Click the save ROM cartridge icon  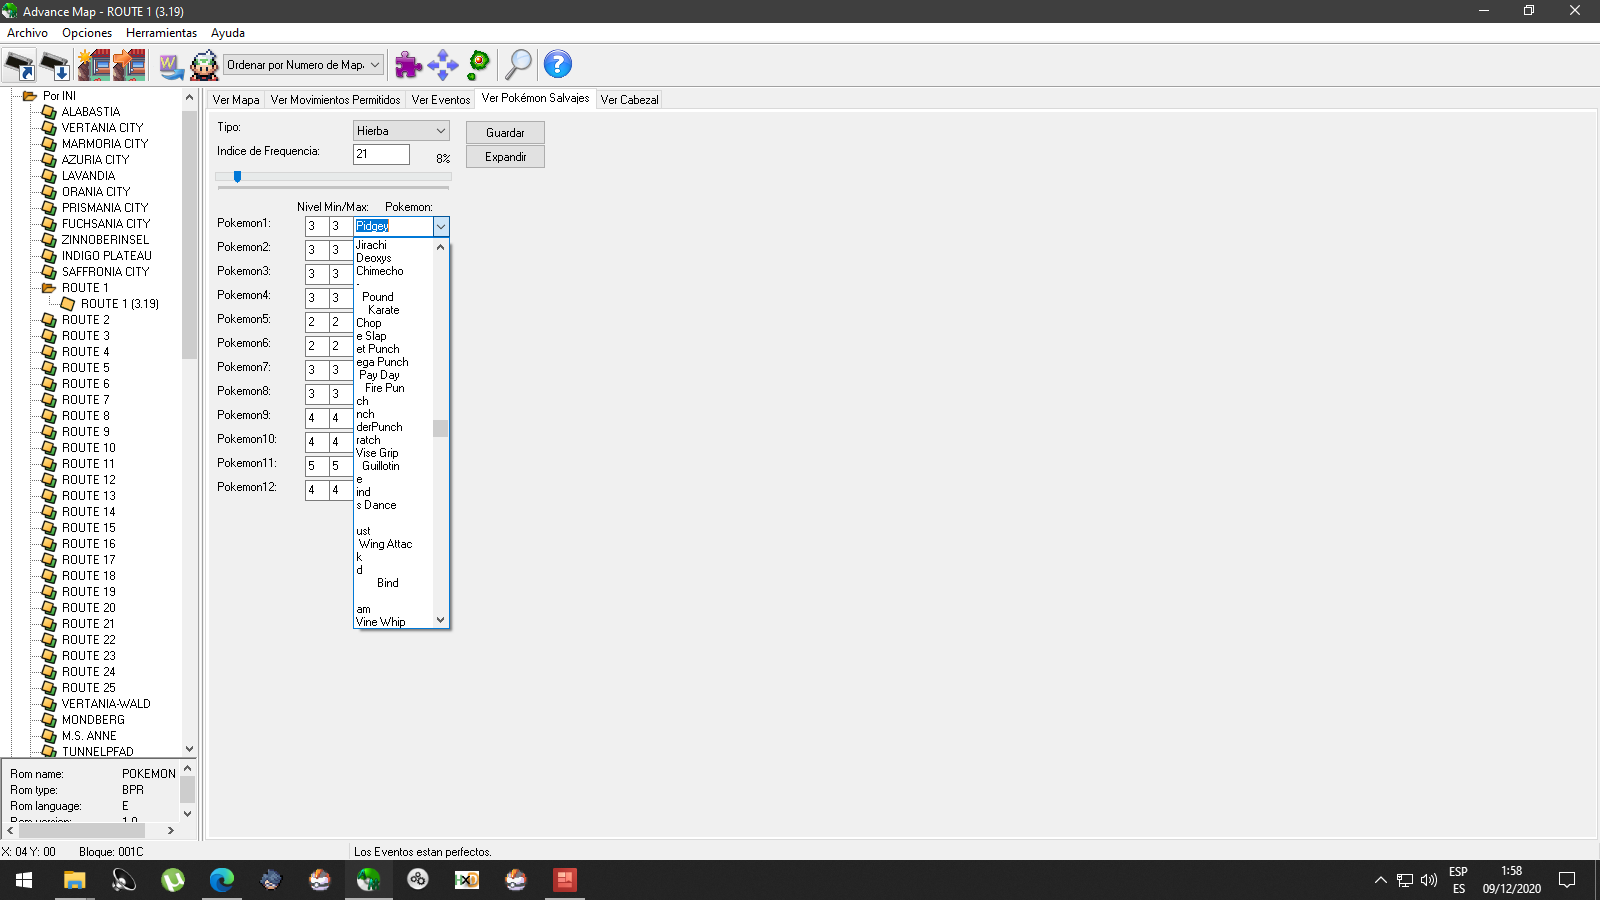[55, 65]
